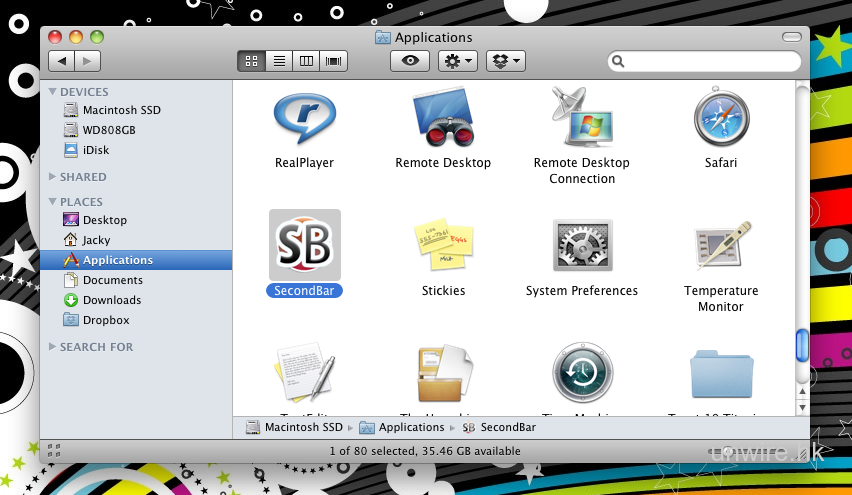852x495 pixels.
Task: Click the back navigation arrow button
Action: click(x=62, y=61)
